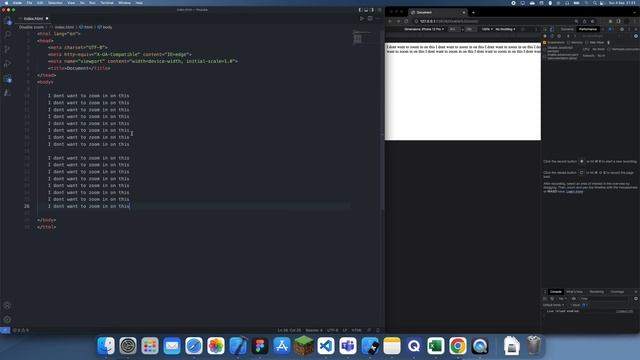Toggle the Memory checkbox in Performance panel

click(x=569, y=42)
